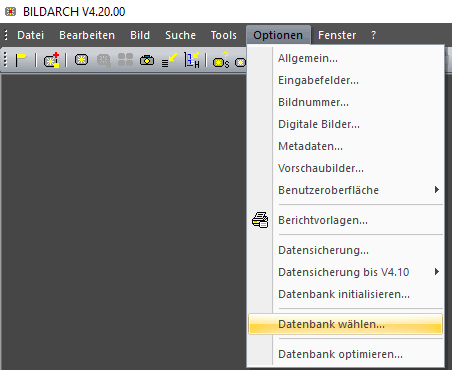The image size is (452, 370).
Task: Click the hierarchy tree H toolbar icon
Action: pos(192,60)
